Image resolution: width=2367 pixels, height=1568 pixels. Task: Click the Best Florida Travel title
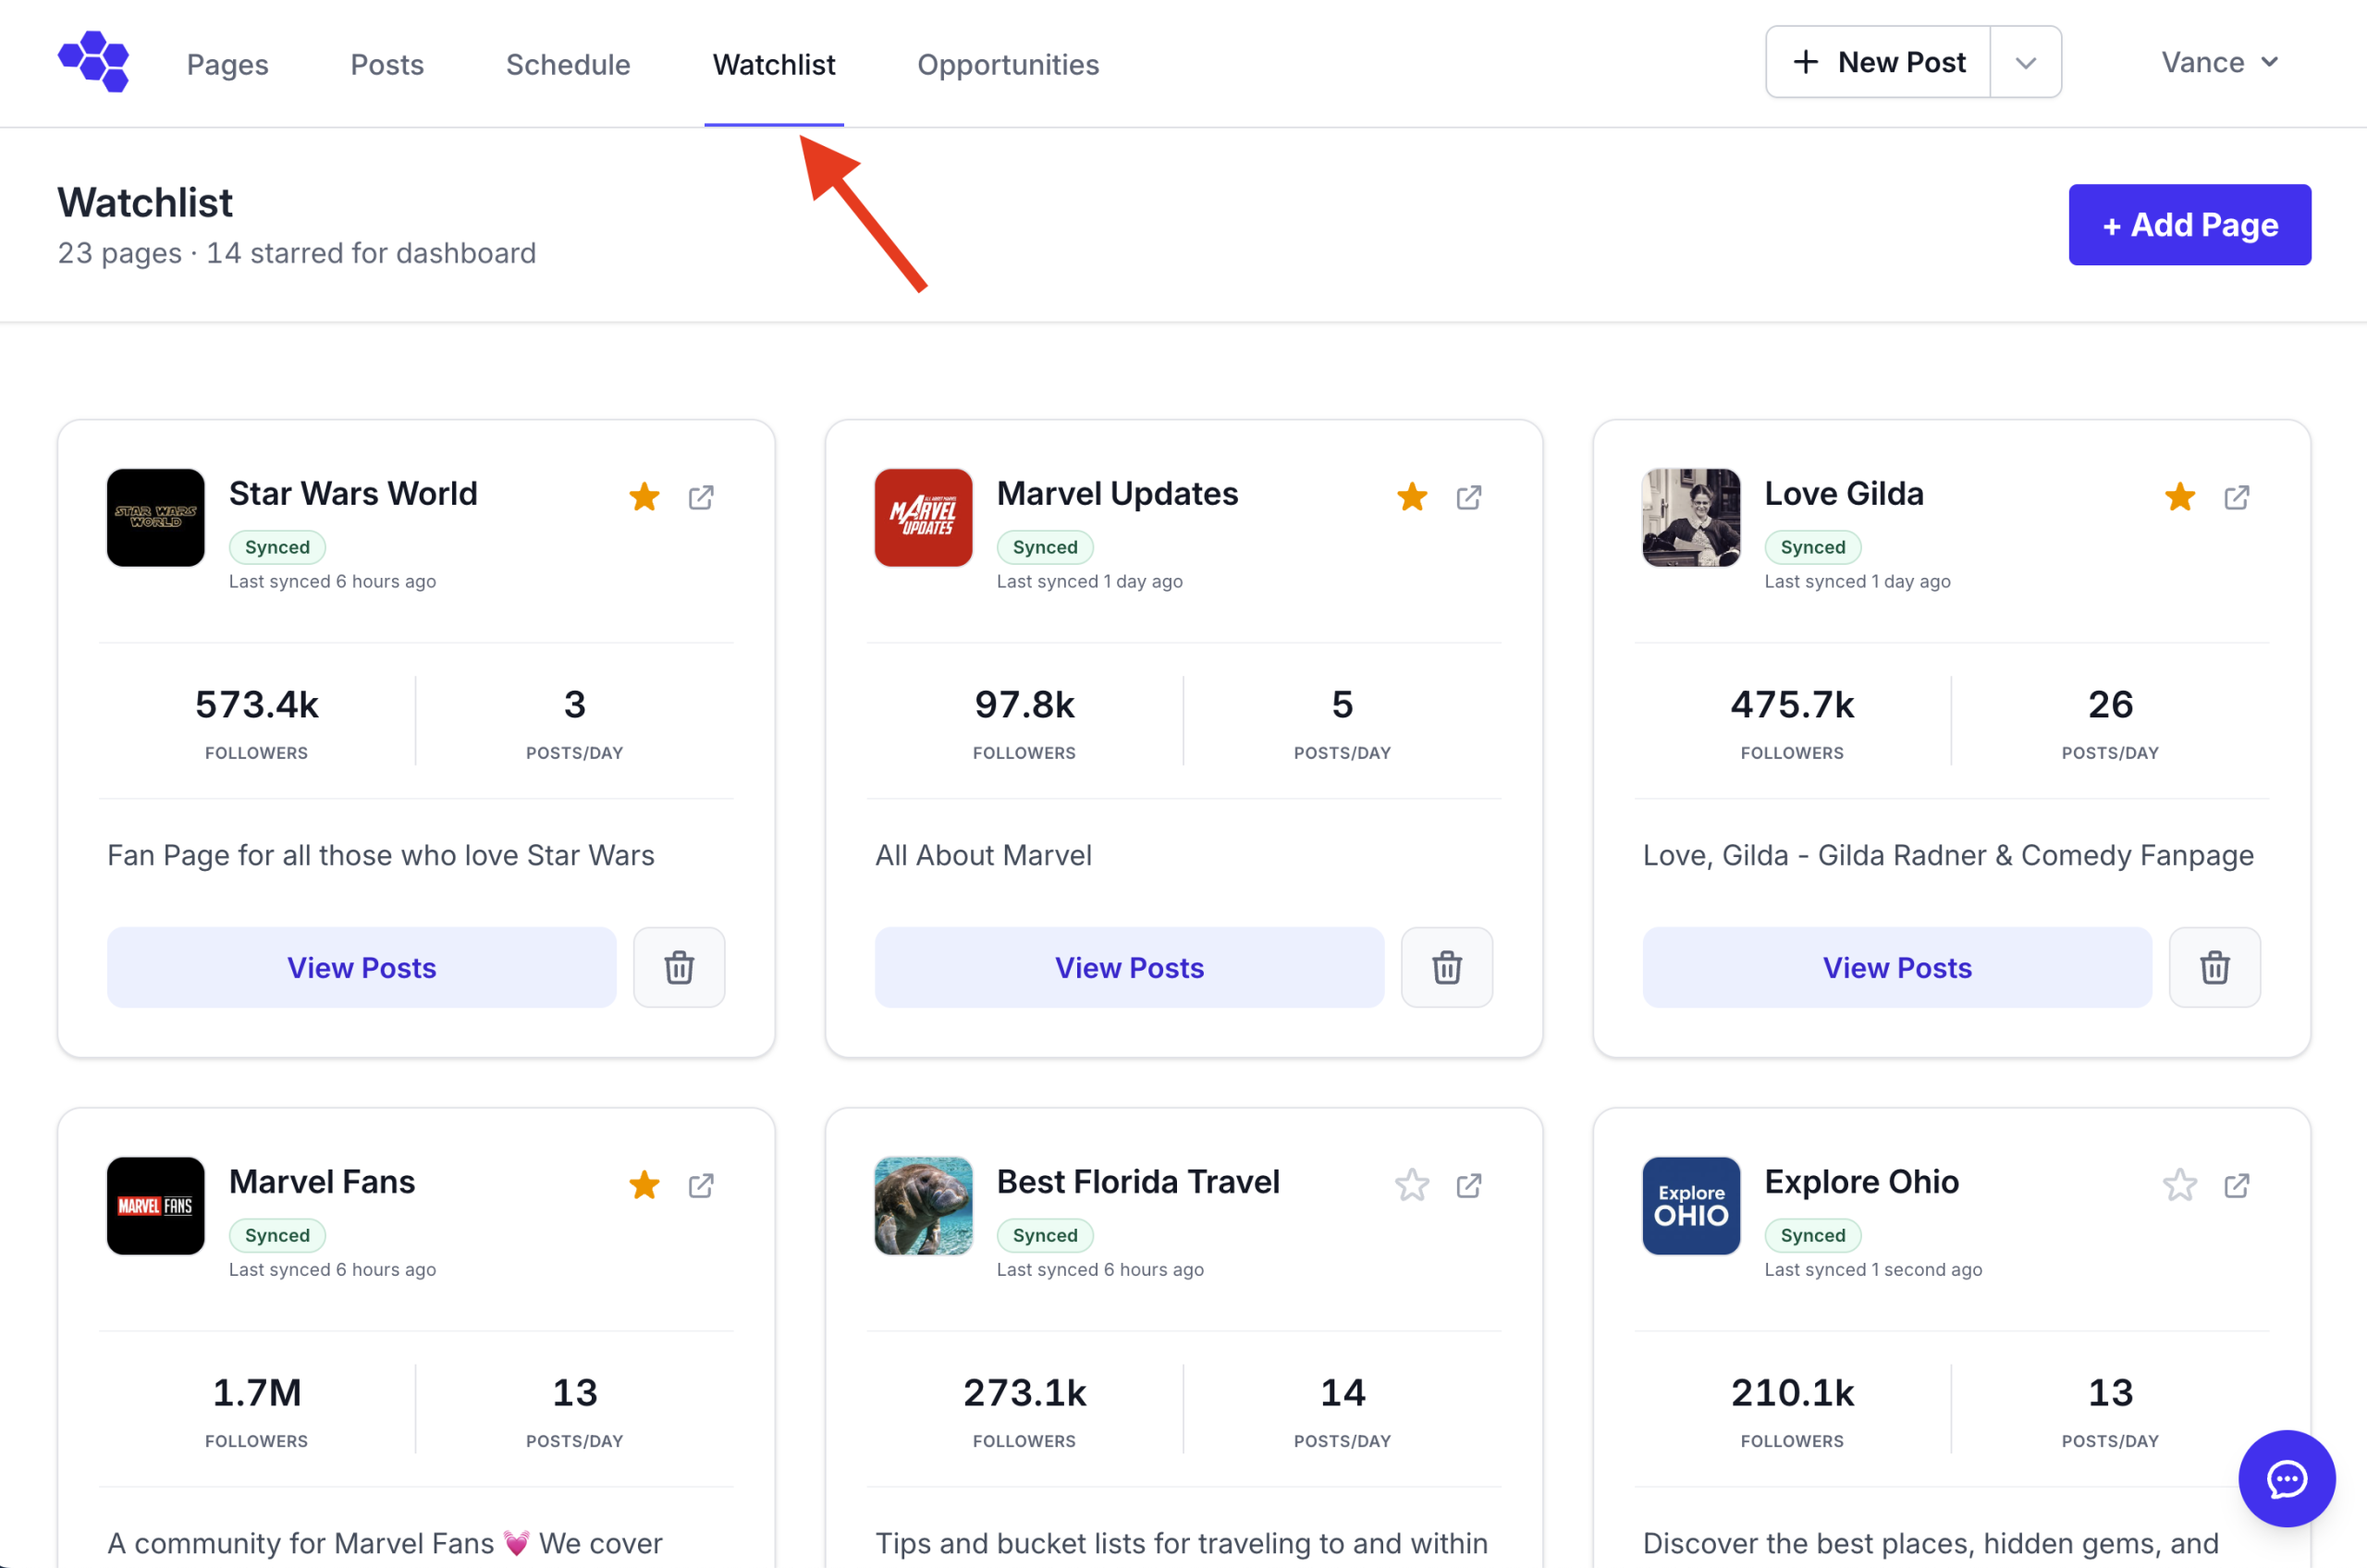pos(1138,1182)
